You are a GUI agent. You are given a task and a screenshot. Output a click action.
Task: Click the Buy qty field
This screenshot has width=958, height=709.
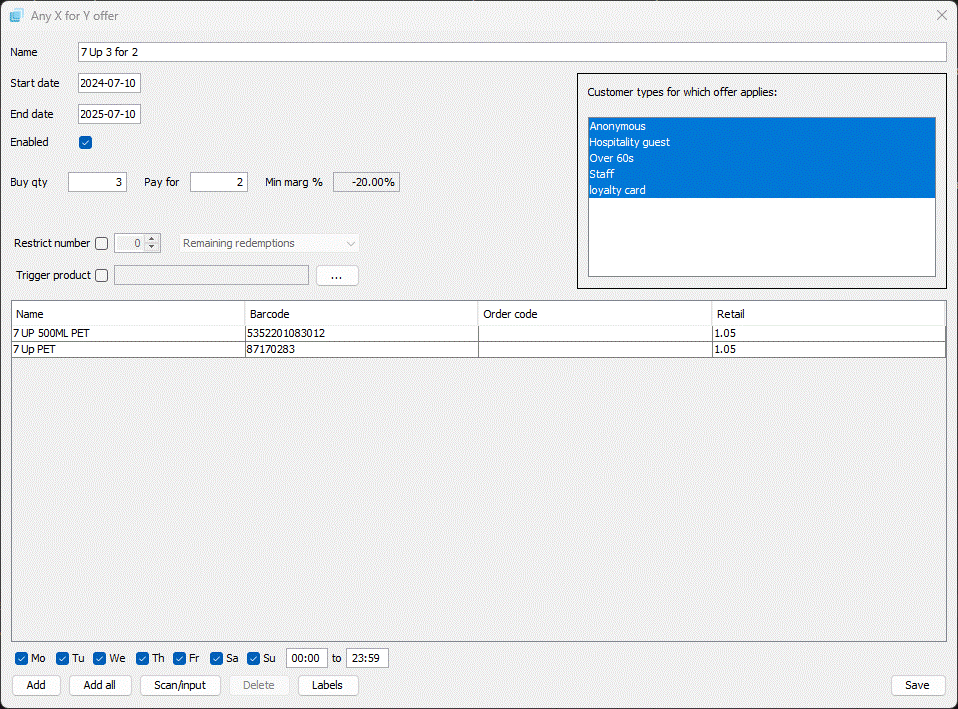click(97, 182)
